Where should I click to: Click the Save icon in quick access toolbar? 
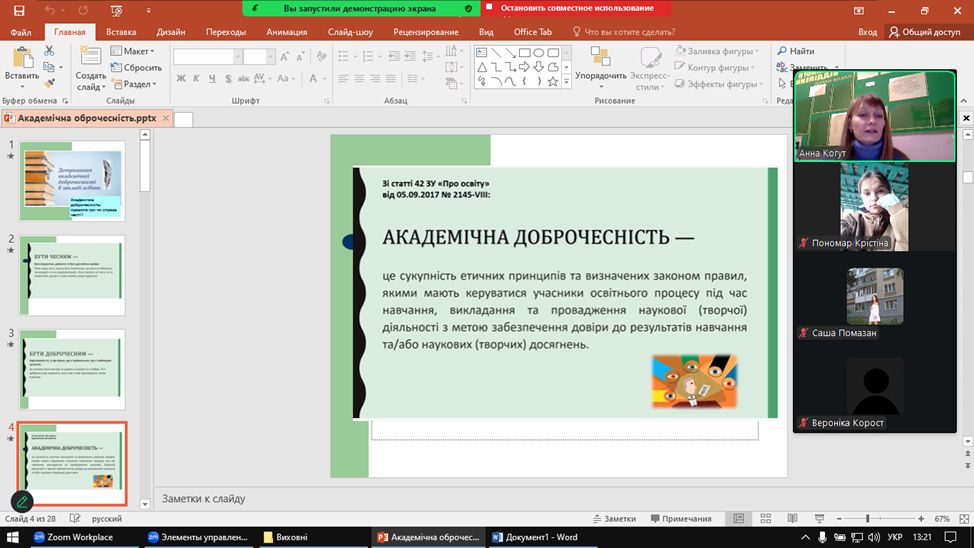coord(19,10)
